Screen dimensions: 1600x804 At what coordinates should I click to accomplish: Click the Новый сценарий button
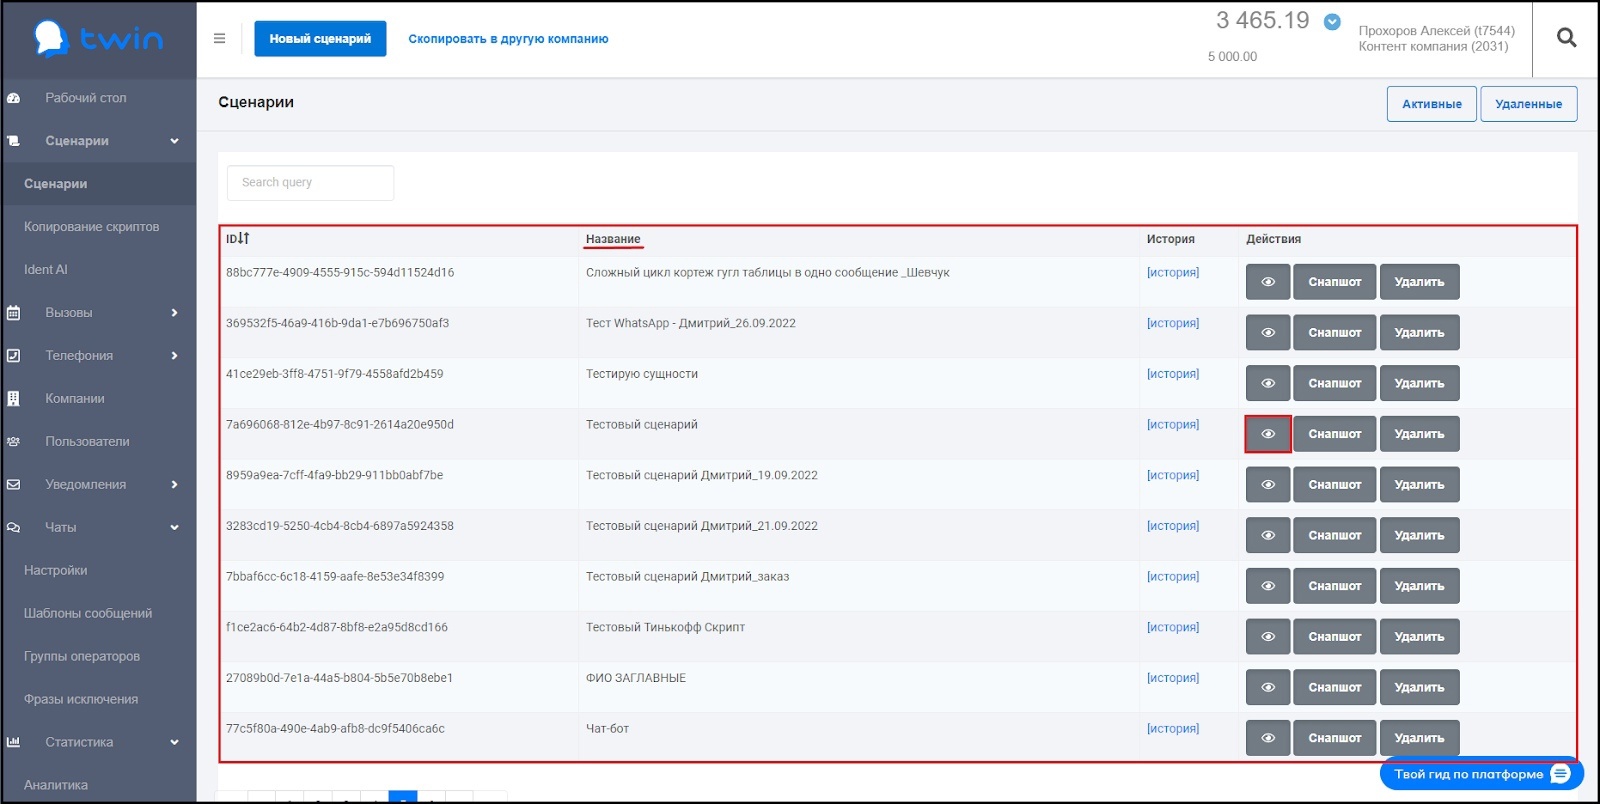[320, 39]
